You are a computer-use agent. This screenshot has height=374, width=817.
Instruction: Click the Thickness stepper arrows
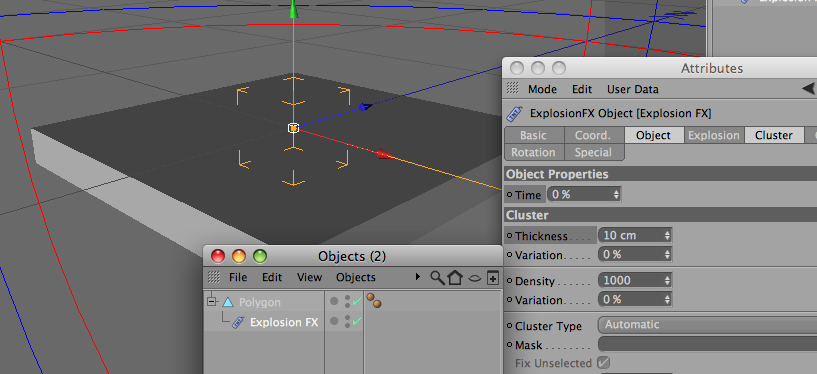coord(667,235)
